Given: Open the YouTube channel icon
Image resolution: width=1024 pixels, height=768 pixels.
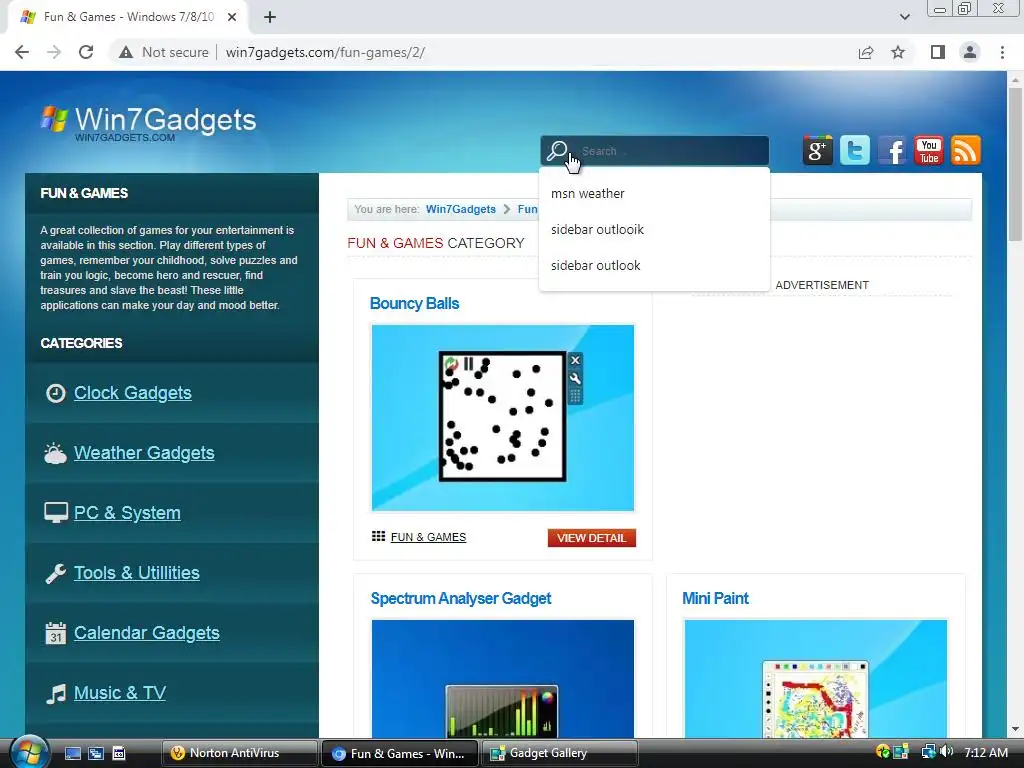Looking at the screenshot, I should click(928, 150).
